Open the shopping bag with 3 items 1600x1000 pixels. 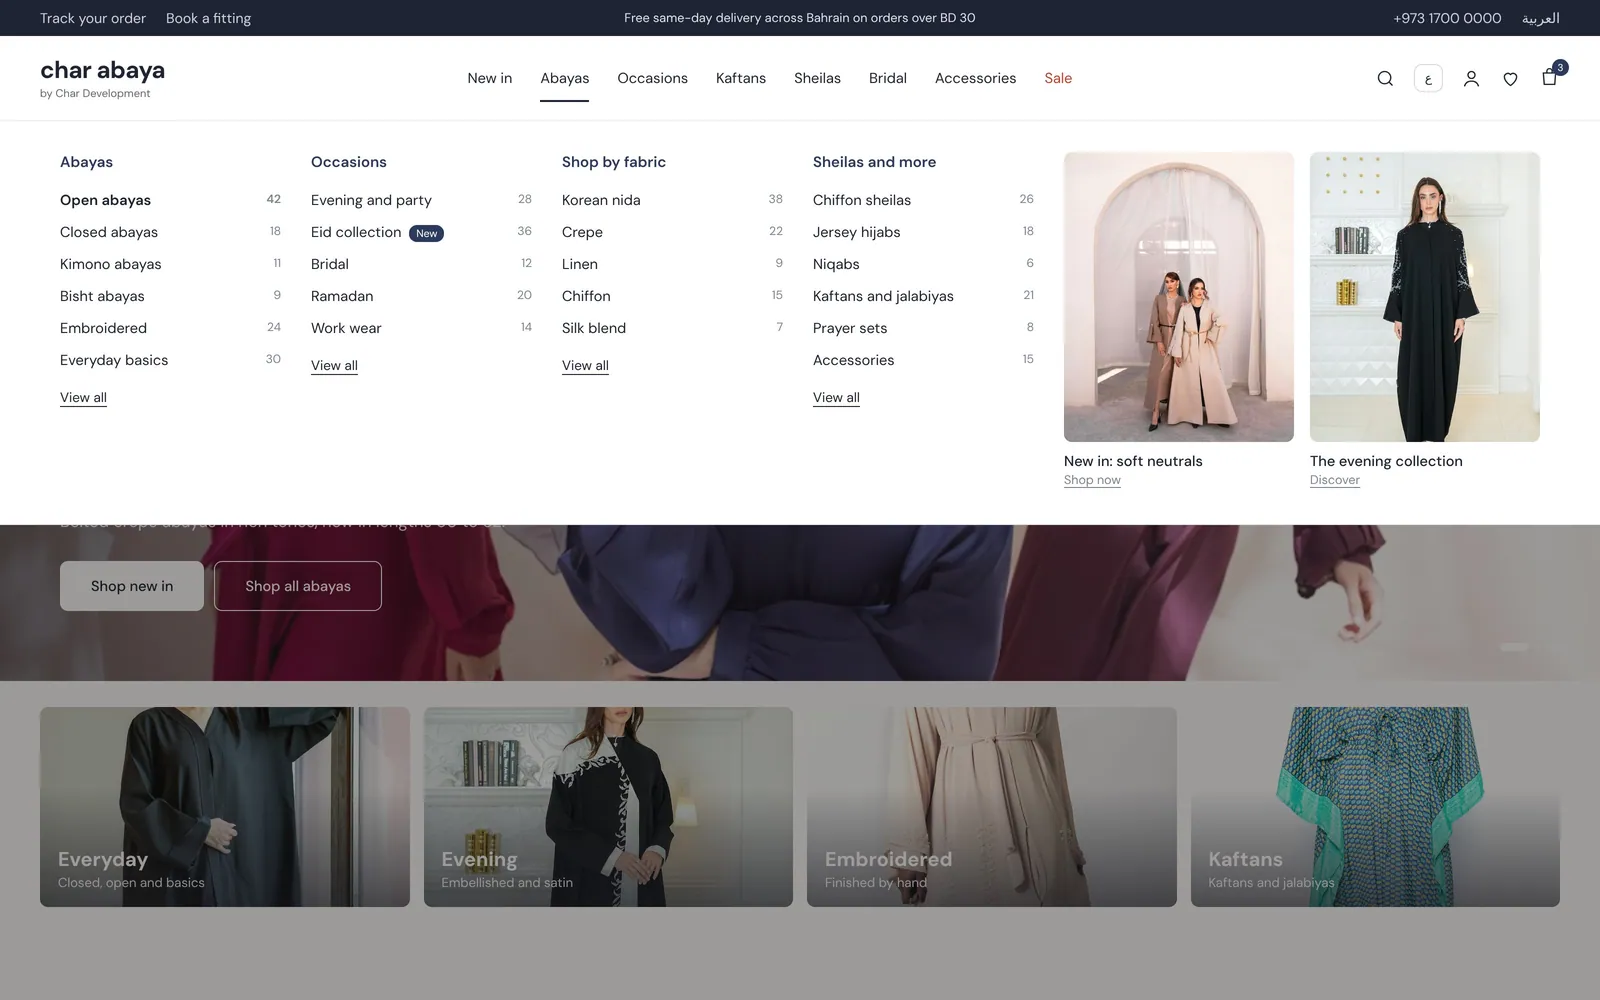[1551, 76]
